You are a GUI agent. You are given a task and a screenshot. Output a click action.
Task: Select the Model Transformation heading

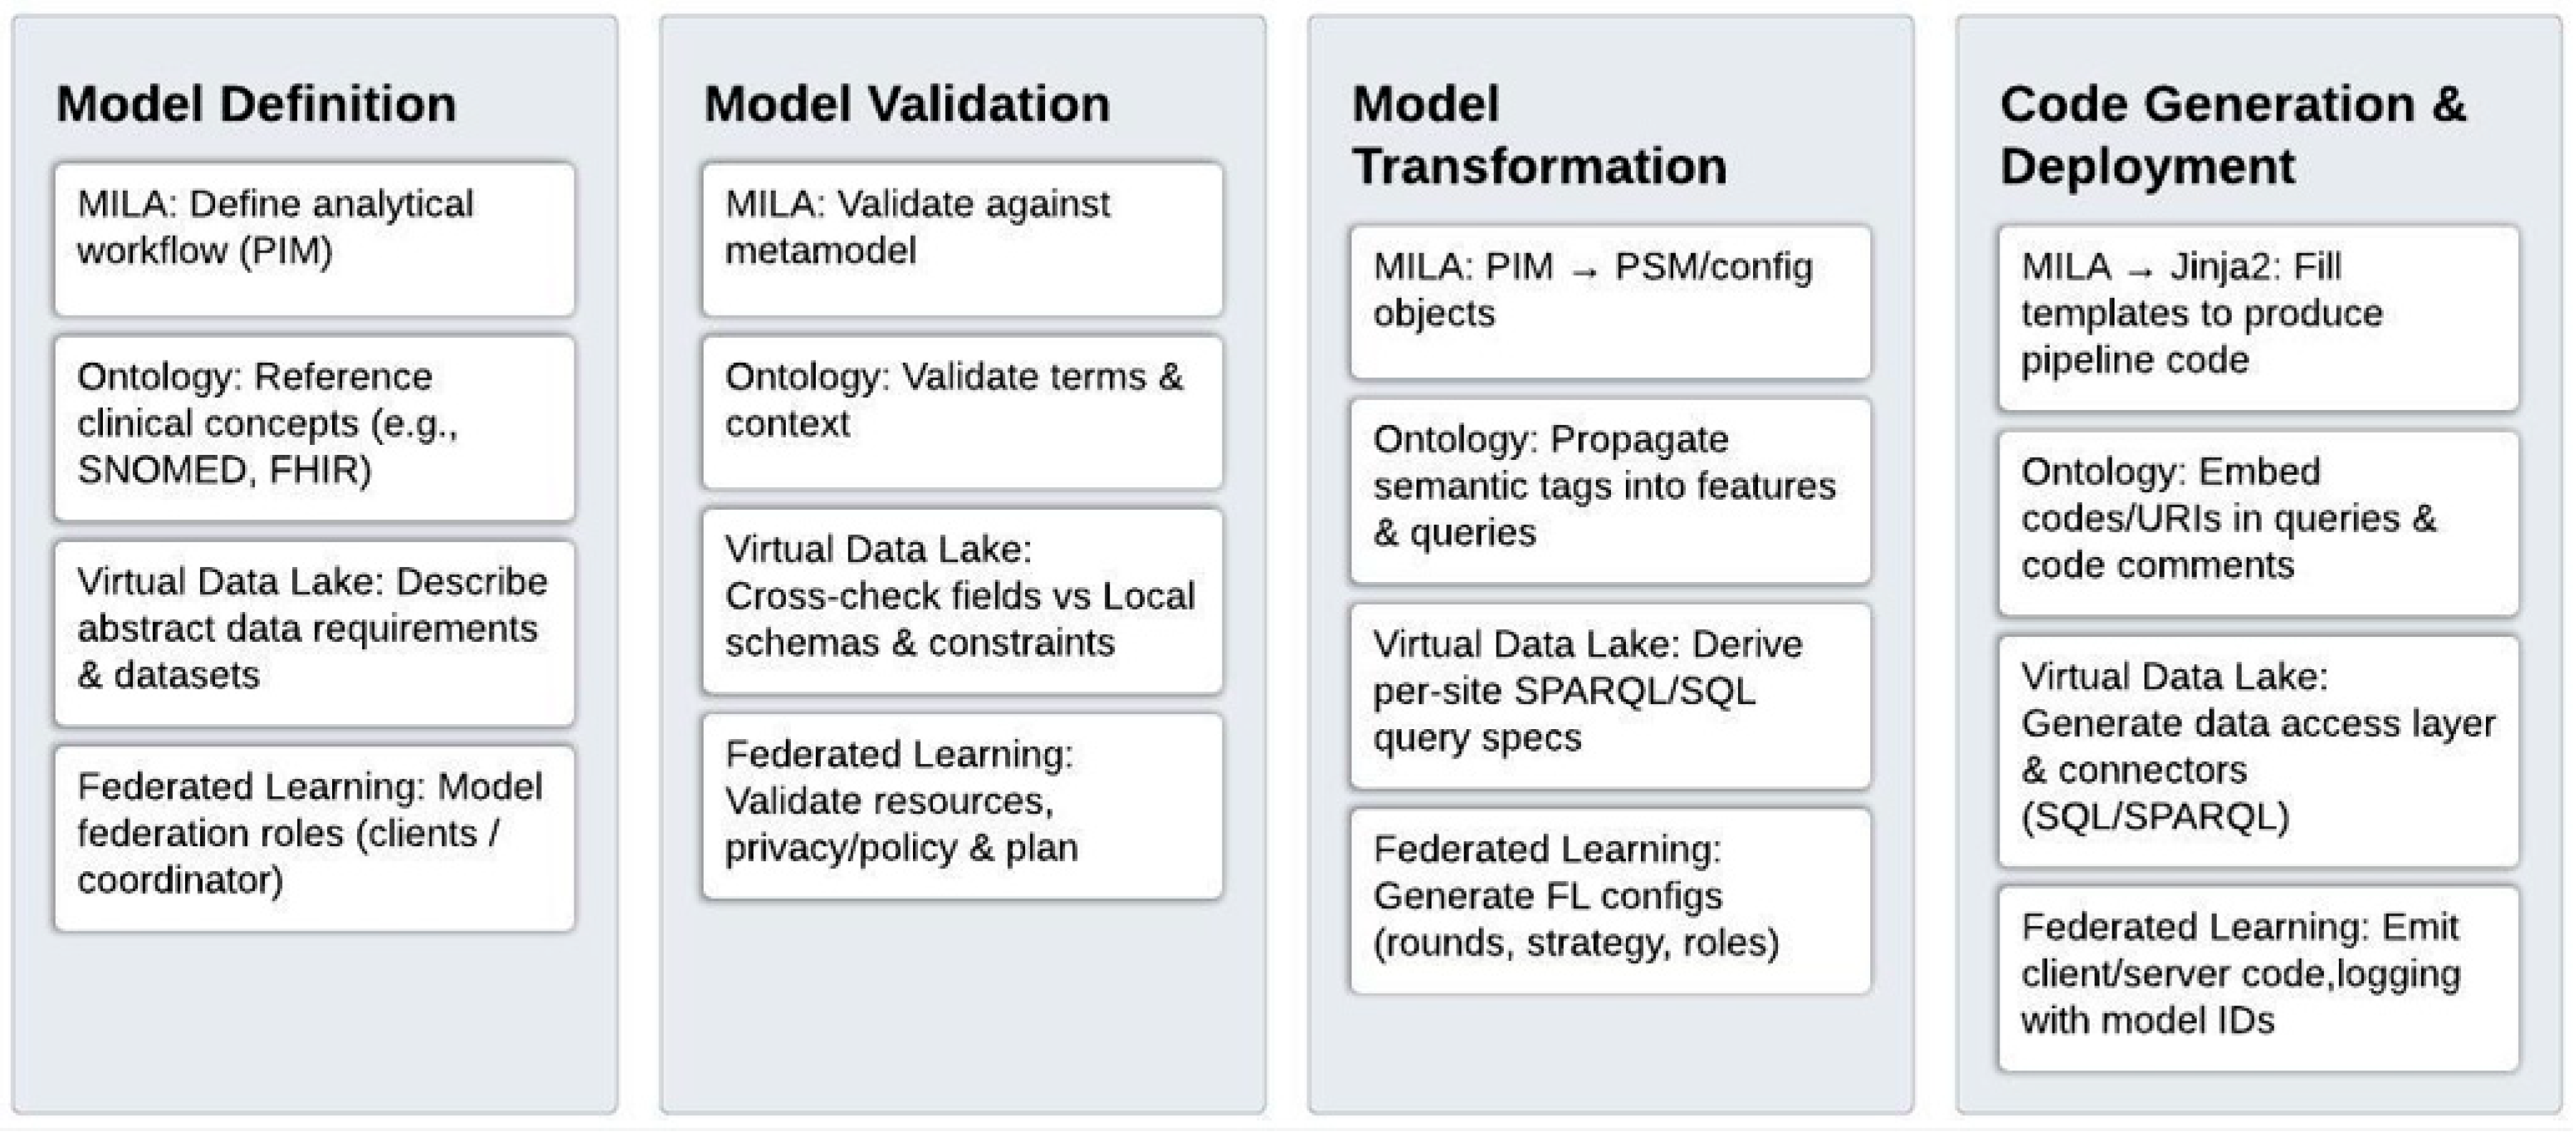1539,135
